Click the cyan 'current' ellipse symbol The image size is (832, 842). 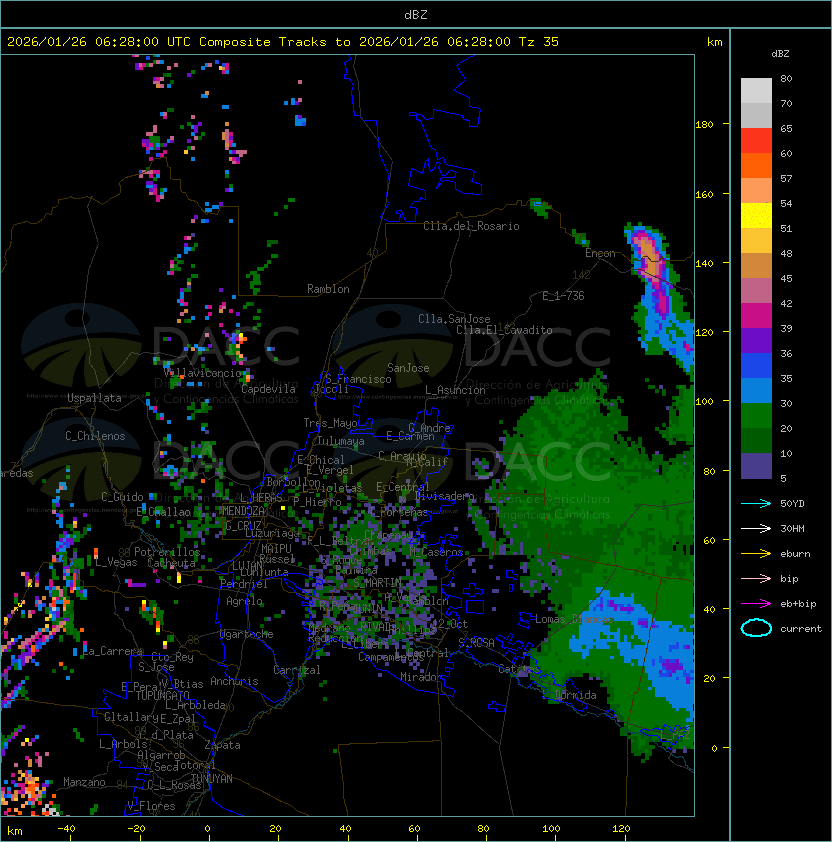(x=756, y=628)
